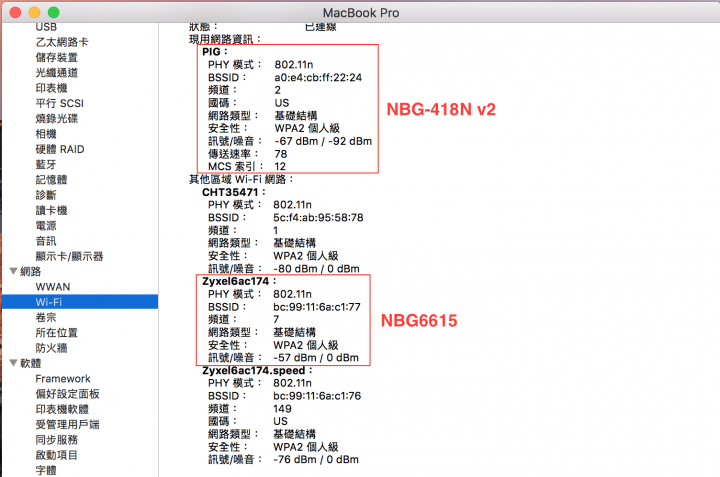Screen dimensions: 720x477
Task: Select 燒錄光碟 in the sidebar
Action: pos(57,118)
